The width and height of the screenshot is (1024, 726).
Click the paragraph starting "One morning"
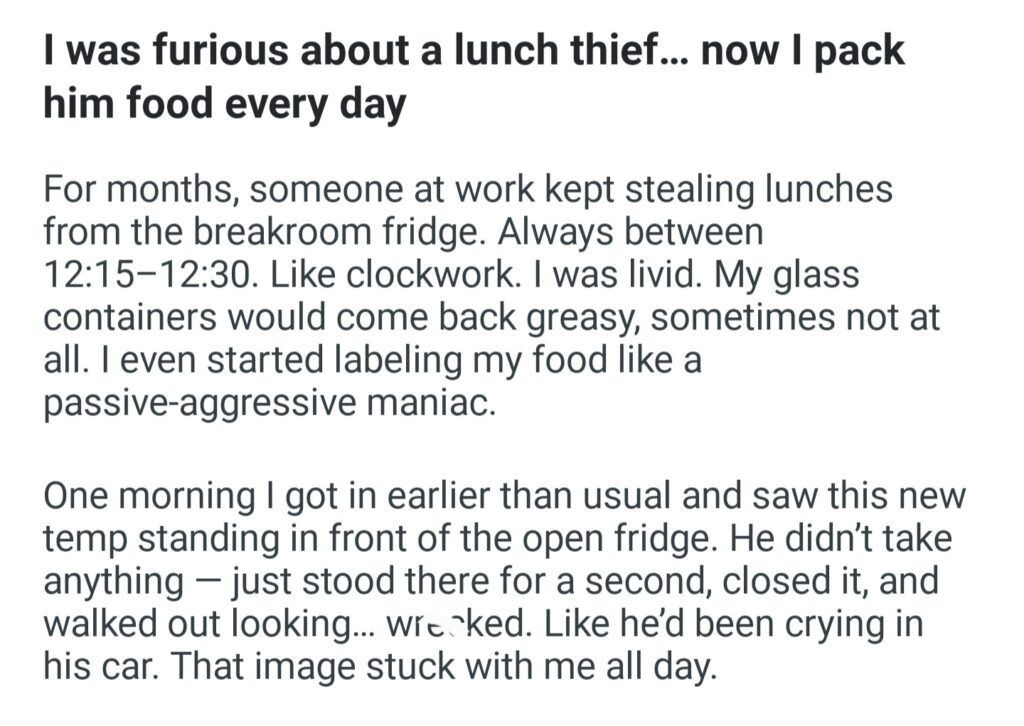[498, 580]
